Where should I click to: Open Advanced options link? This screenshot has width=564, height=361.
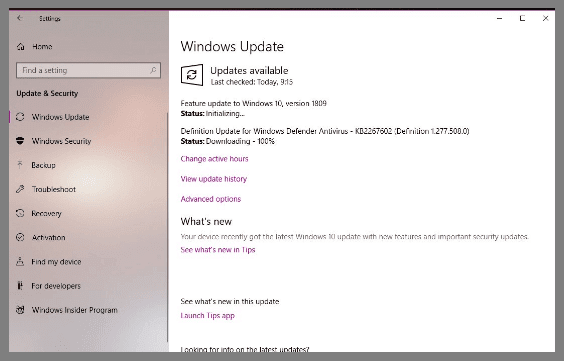pos(211,199)
